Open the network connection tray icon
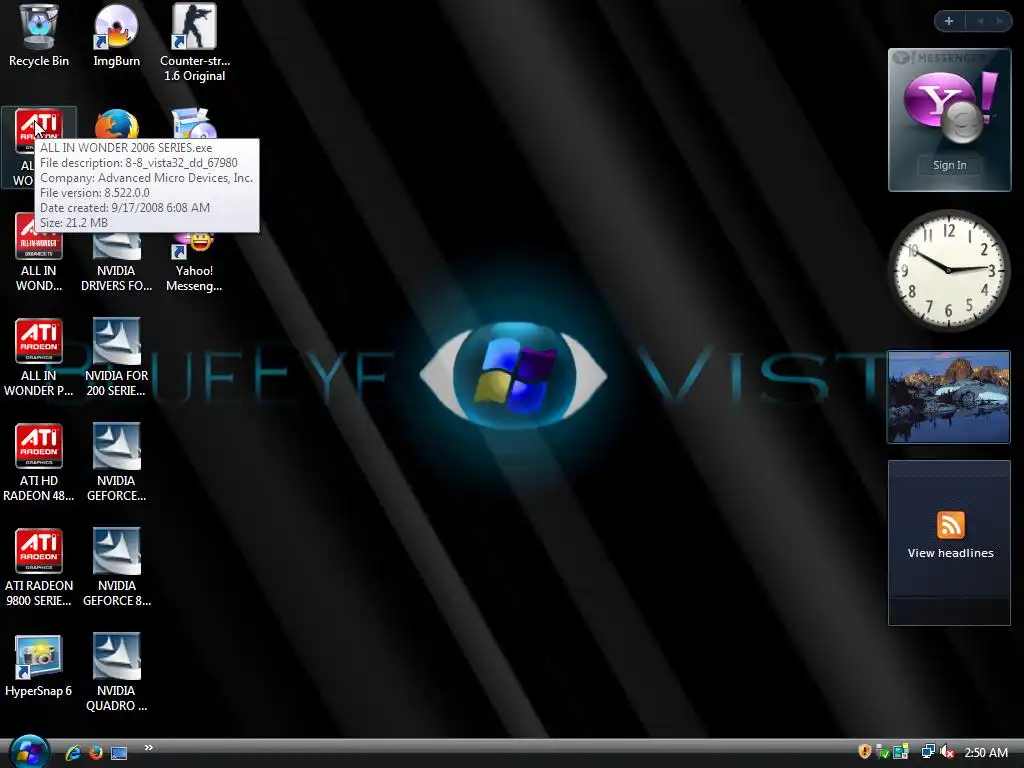Screen dimensions: 1024x768 pyautogui.click(x=927, y=752)
